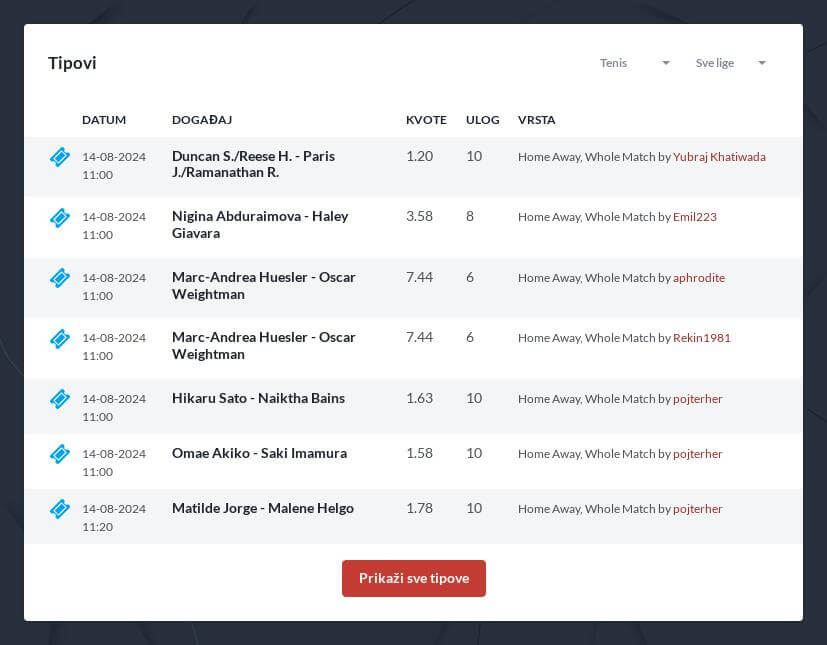Viewport: 827px width, 645px height.
Task: Open Rekin1981 profile link
Action: (x=701, y=338)
